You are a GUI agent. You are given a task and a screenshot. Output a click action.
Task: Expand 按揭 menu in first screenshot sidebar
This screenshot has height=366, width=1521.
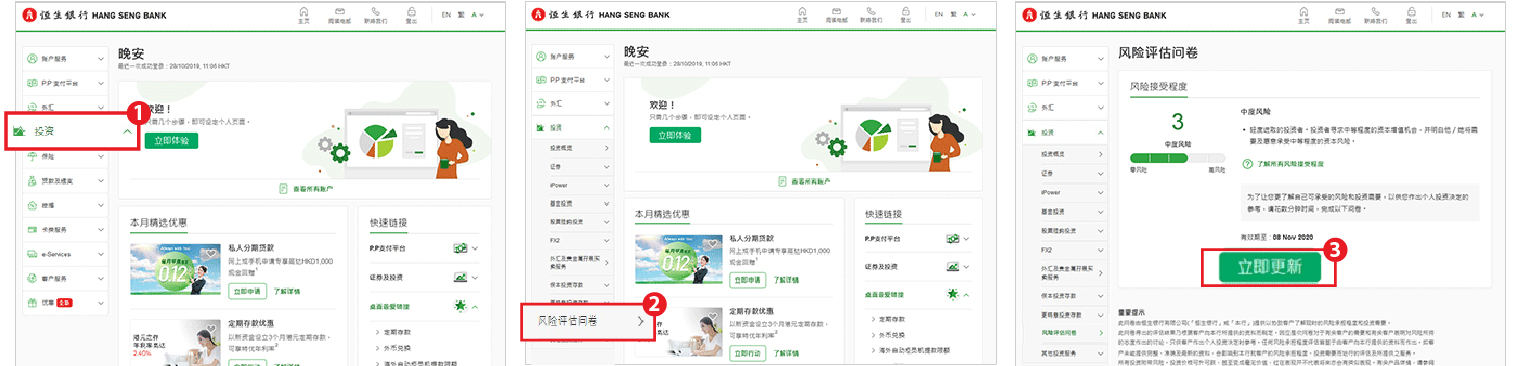101,206
